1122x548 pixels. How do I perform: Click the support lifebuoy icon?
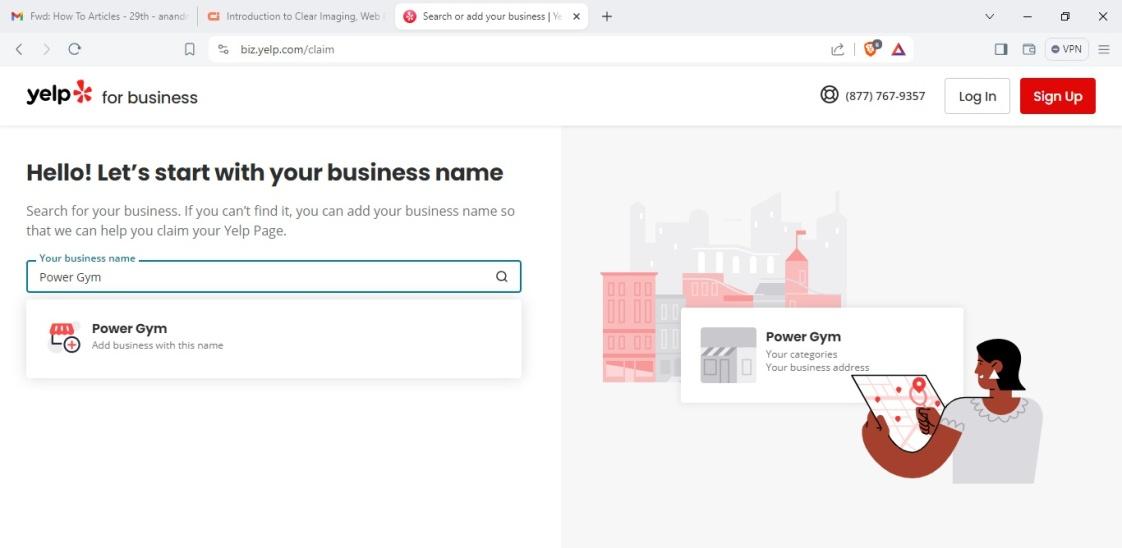point(829,94)
